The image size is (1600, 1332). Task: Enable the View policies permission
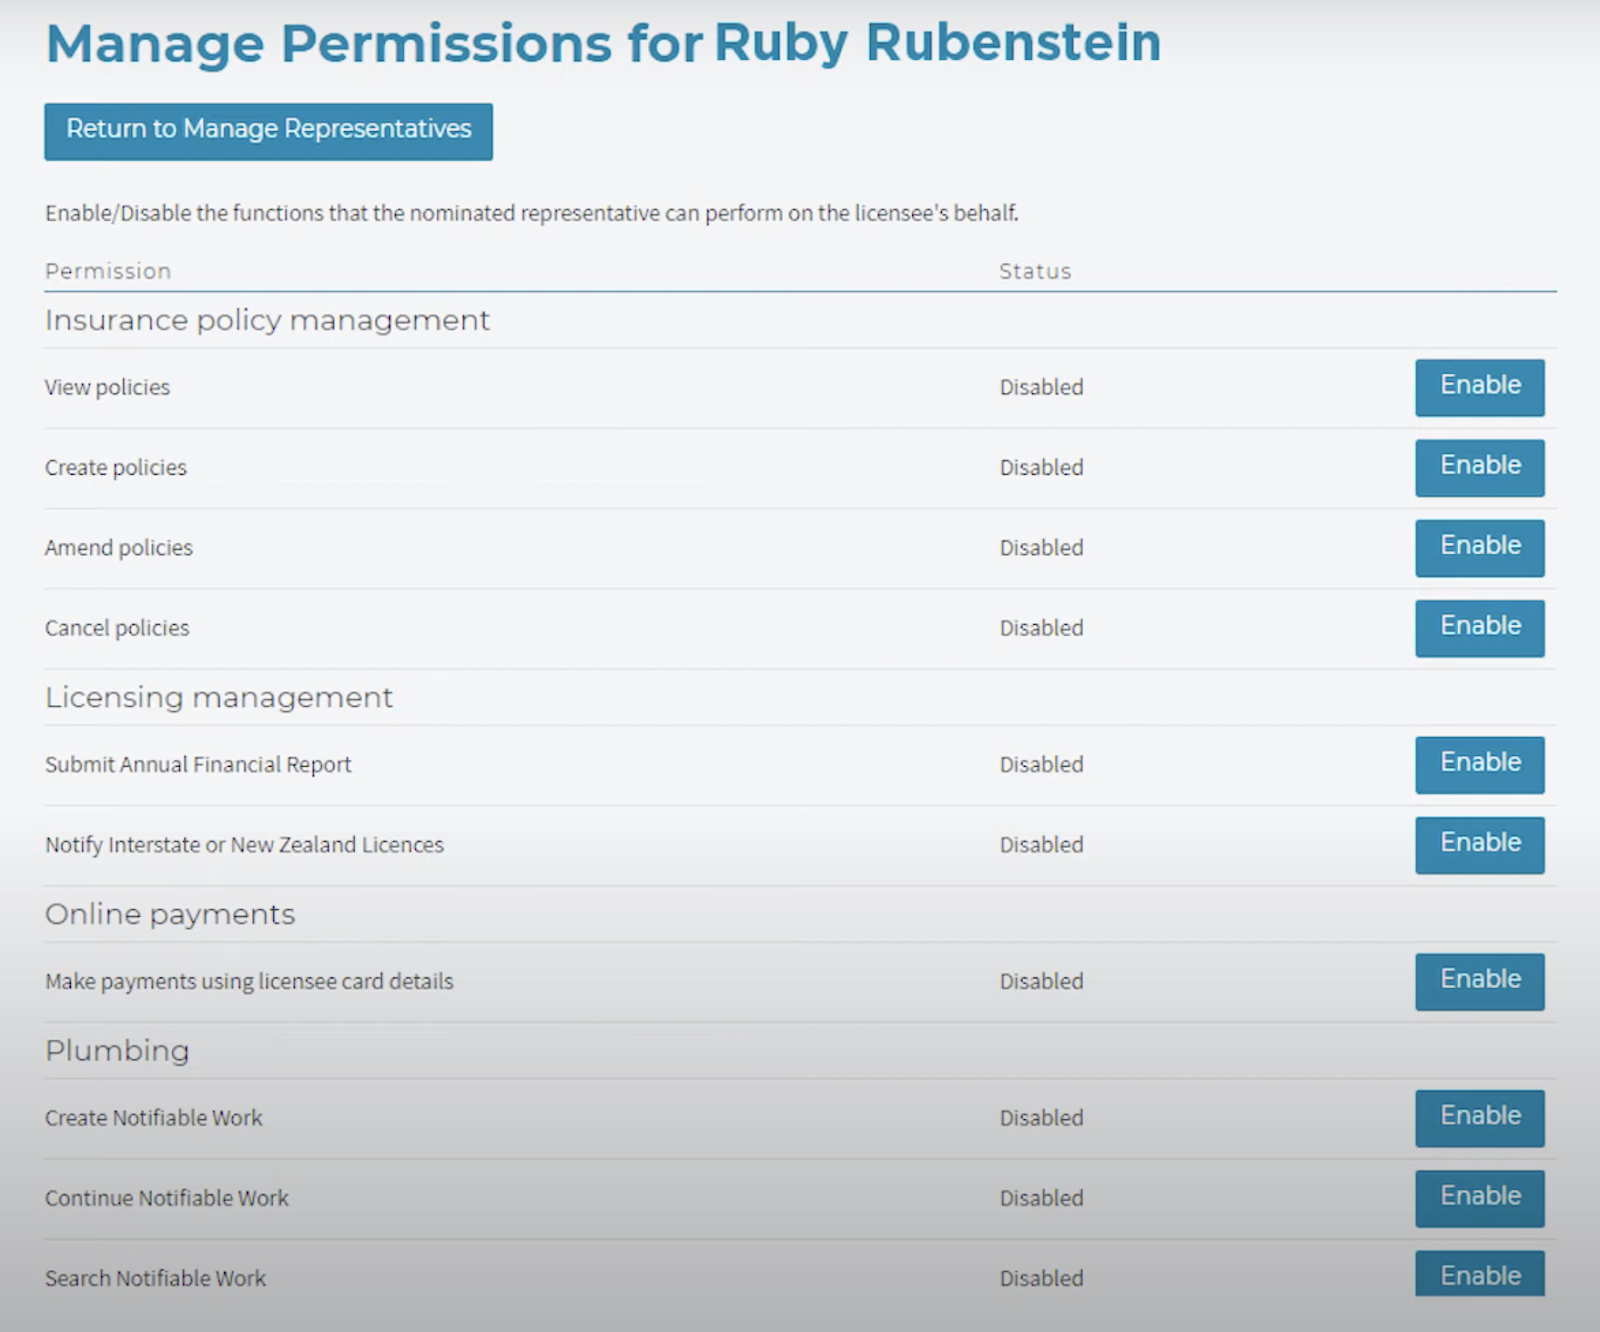coord(1479,387)
